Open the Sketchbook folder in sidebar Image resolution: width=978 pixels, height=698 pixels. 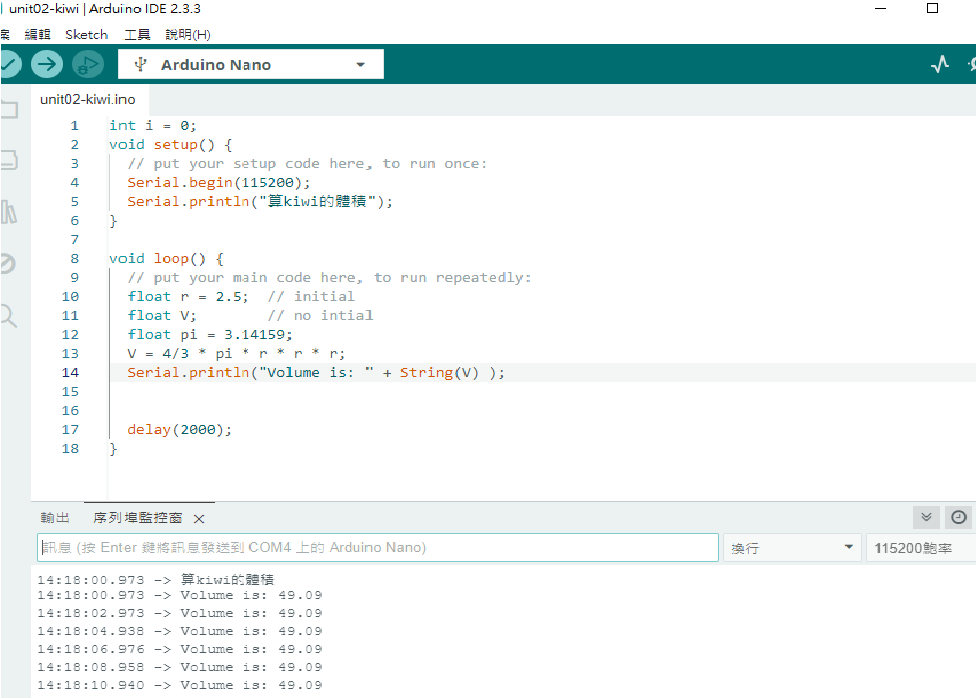point(8,110)
